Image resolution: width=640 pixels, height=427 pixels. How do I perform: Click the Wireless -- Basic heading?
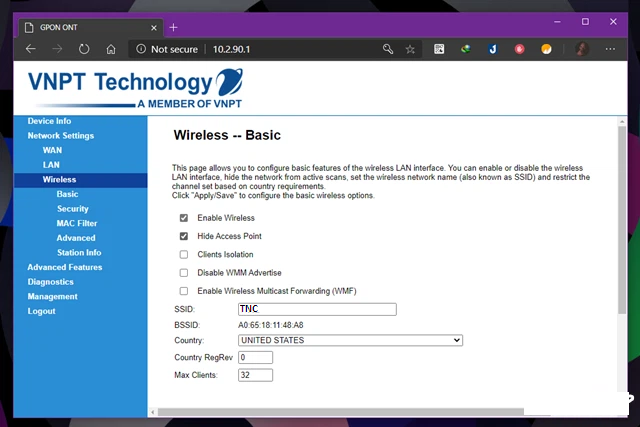tap(227, 135)
